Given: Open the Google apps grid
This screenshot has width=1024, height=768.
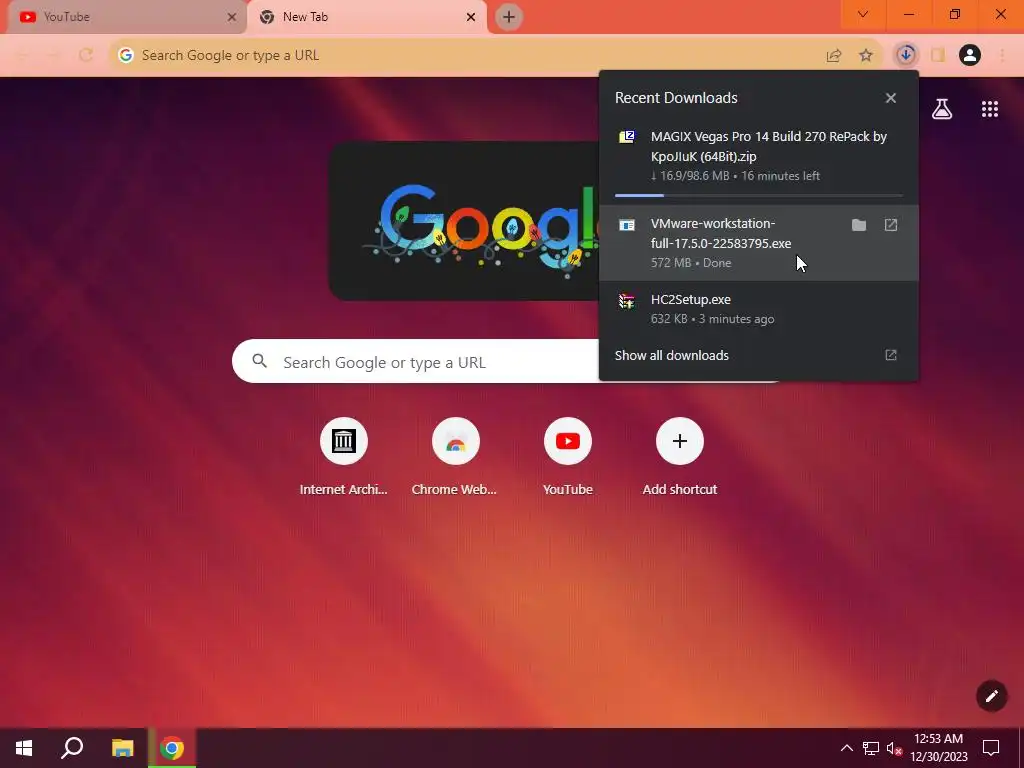Looking at the screenshot, I should point(990,109).
